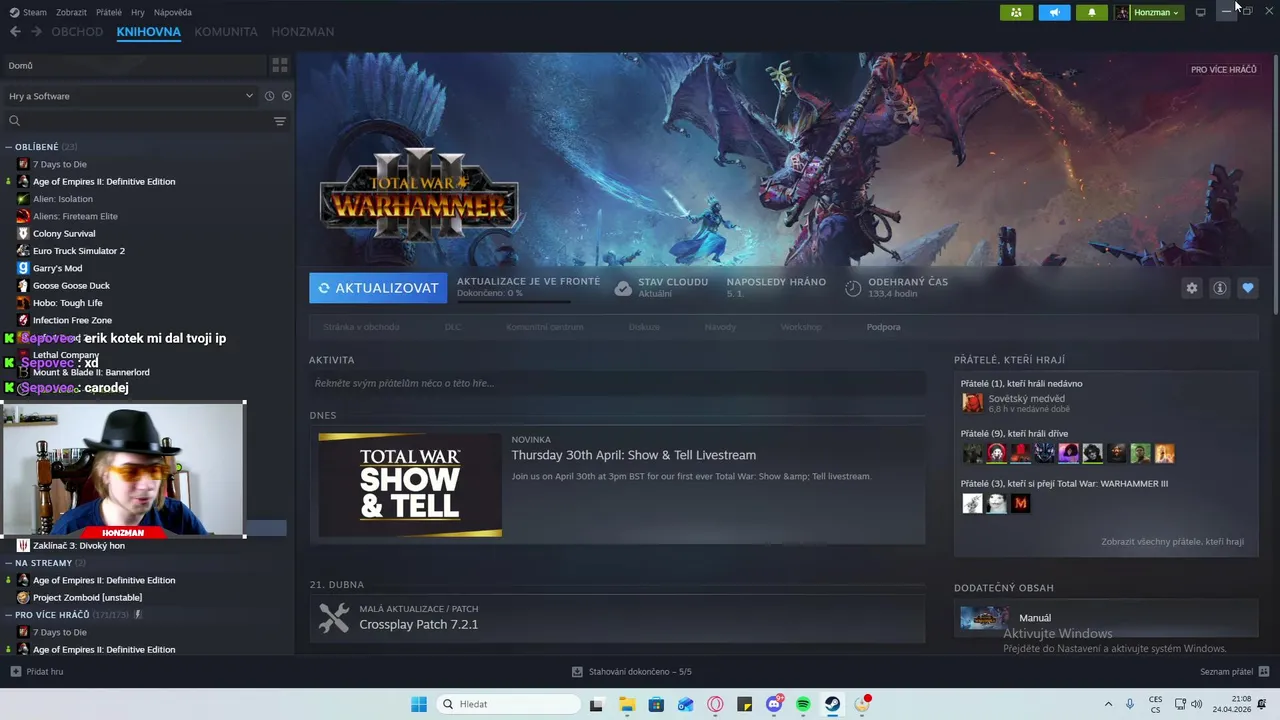Open File Explorer from taskbar
The height and width of the screenshot is (720, 1280).
[x=626, y=704]
